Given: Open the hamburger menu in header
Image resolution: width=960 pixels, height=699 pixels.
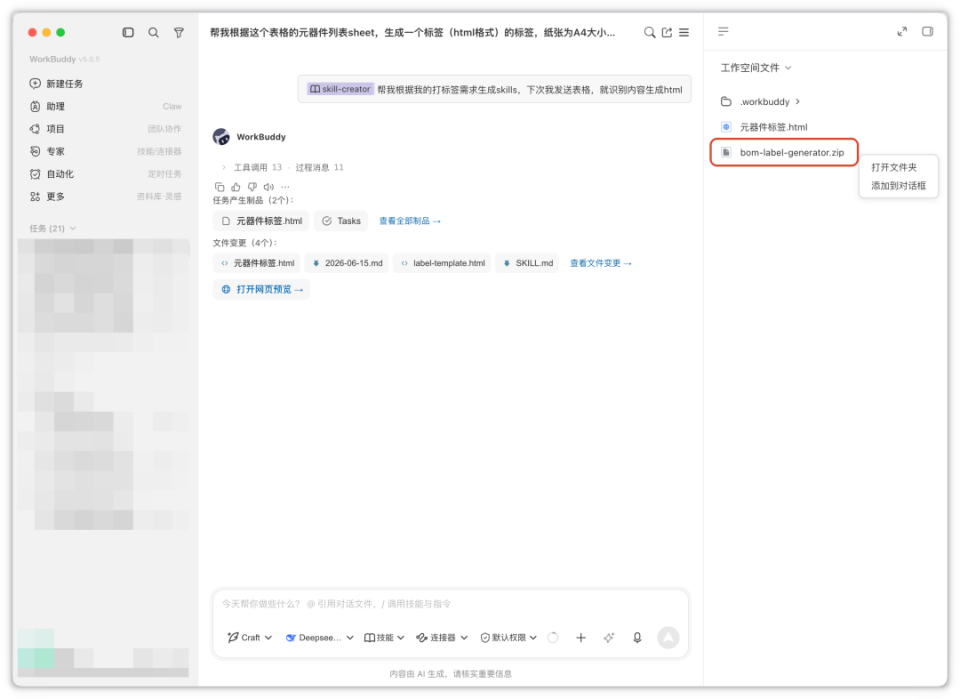Looking at the screenshot, I should pyautogui.click(x=684, y=32).
